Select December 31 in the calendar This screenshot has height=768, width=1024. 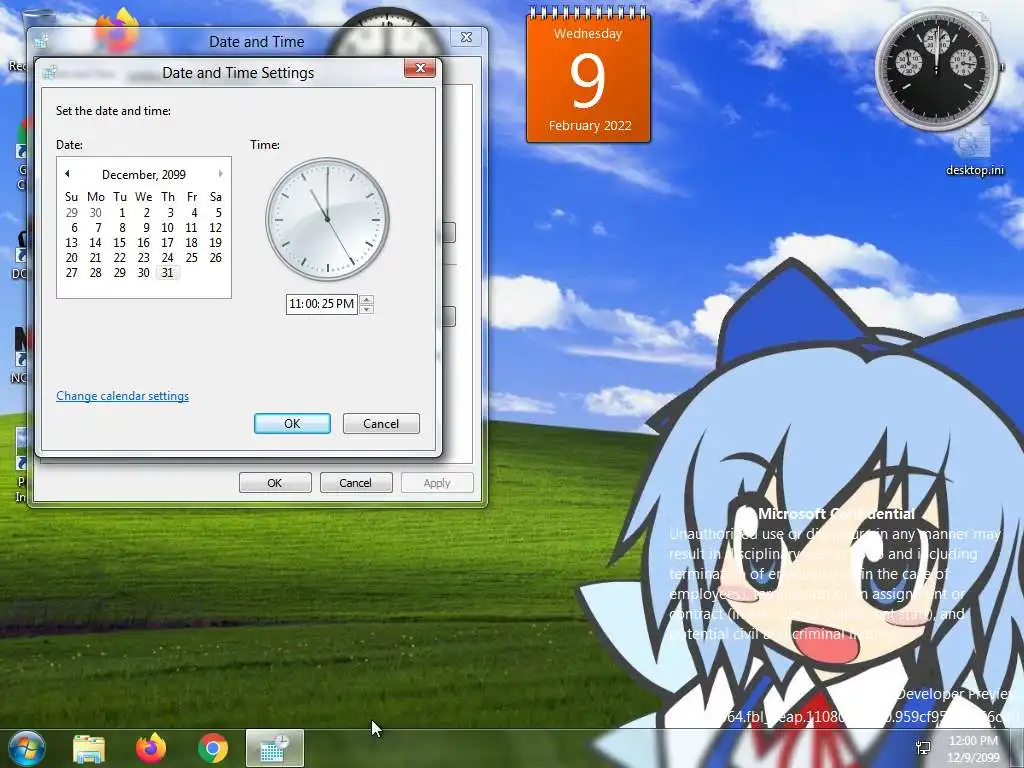tap(167, 273)
